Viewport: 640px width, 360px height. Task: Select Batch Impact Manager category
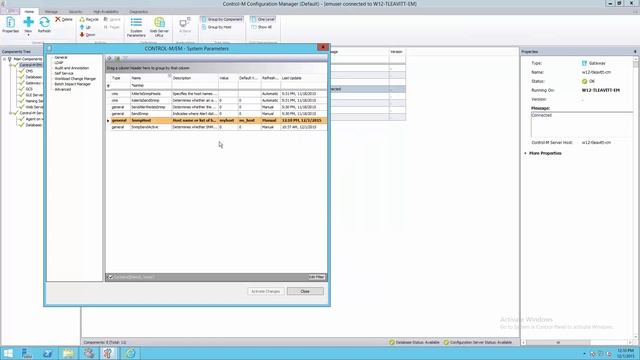pos(72,84)
